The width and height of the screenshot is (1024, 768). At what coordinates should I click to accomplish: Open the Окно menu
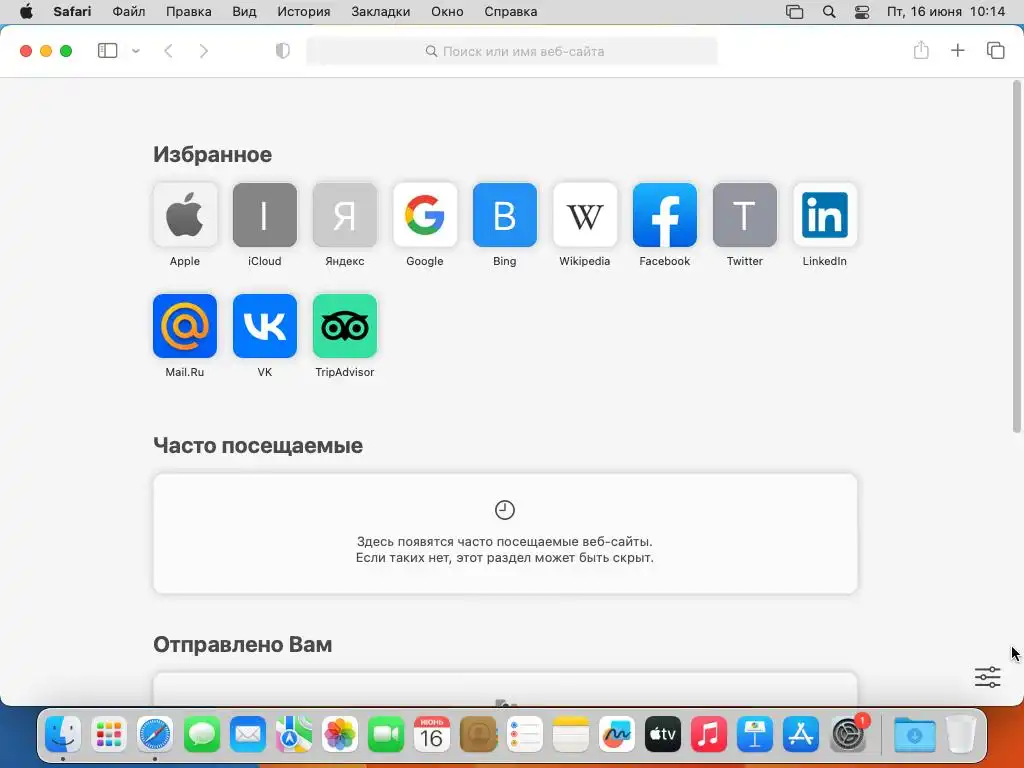pyautogui.click(x=447, y=12)
